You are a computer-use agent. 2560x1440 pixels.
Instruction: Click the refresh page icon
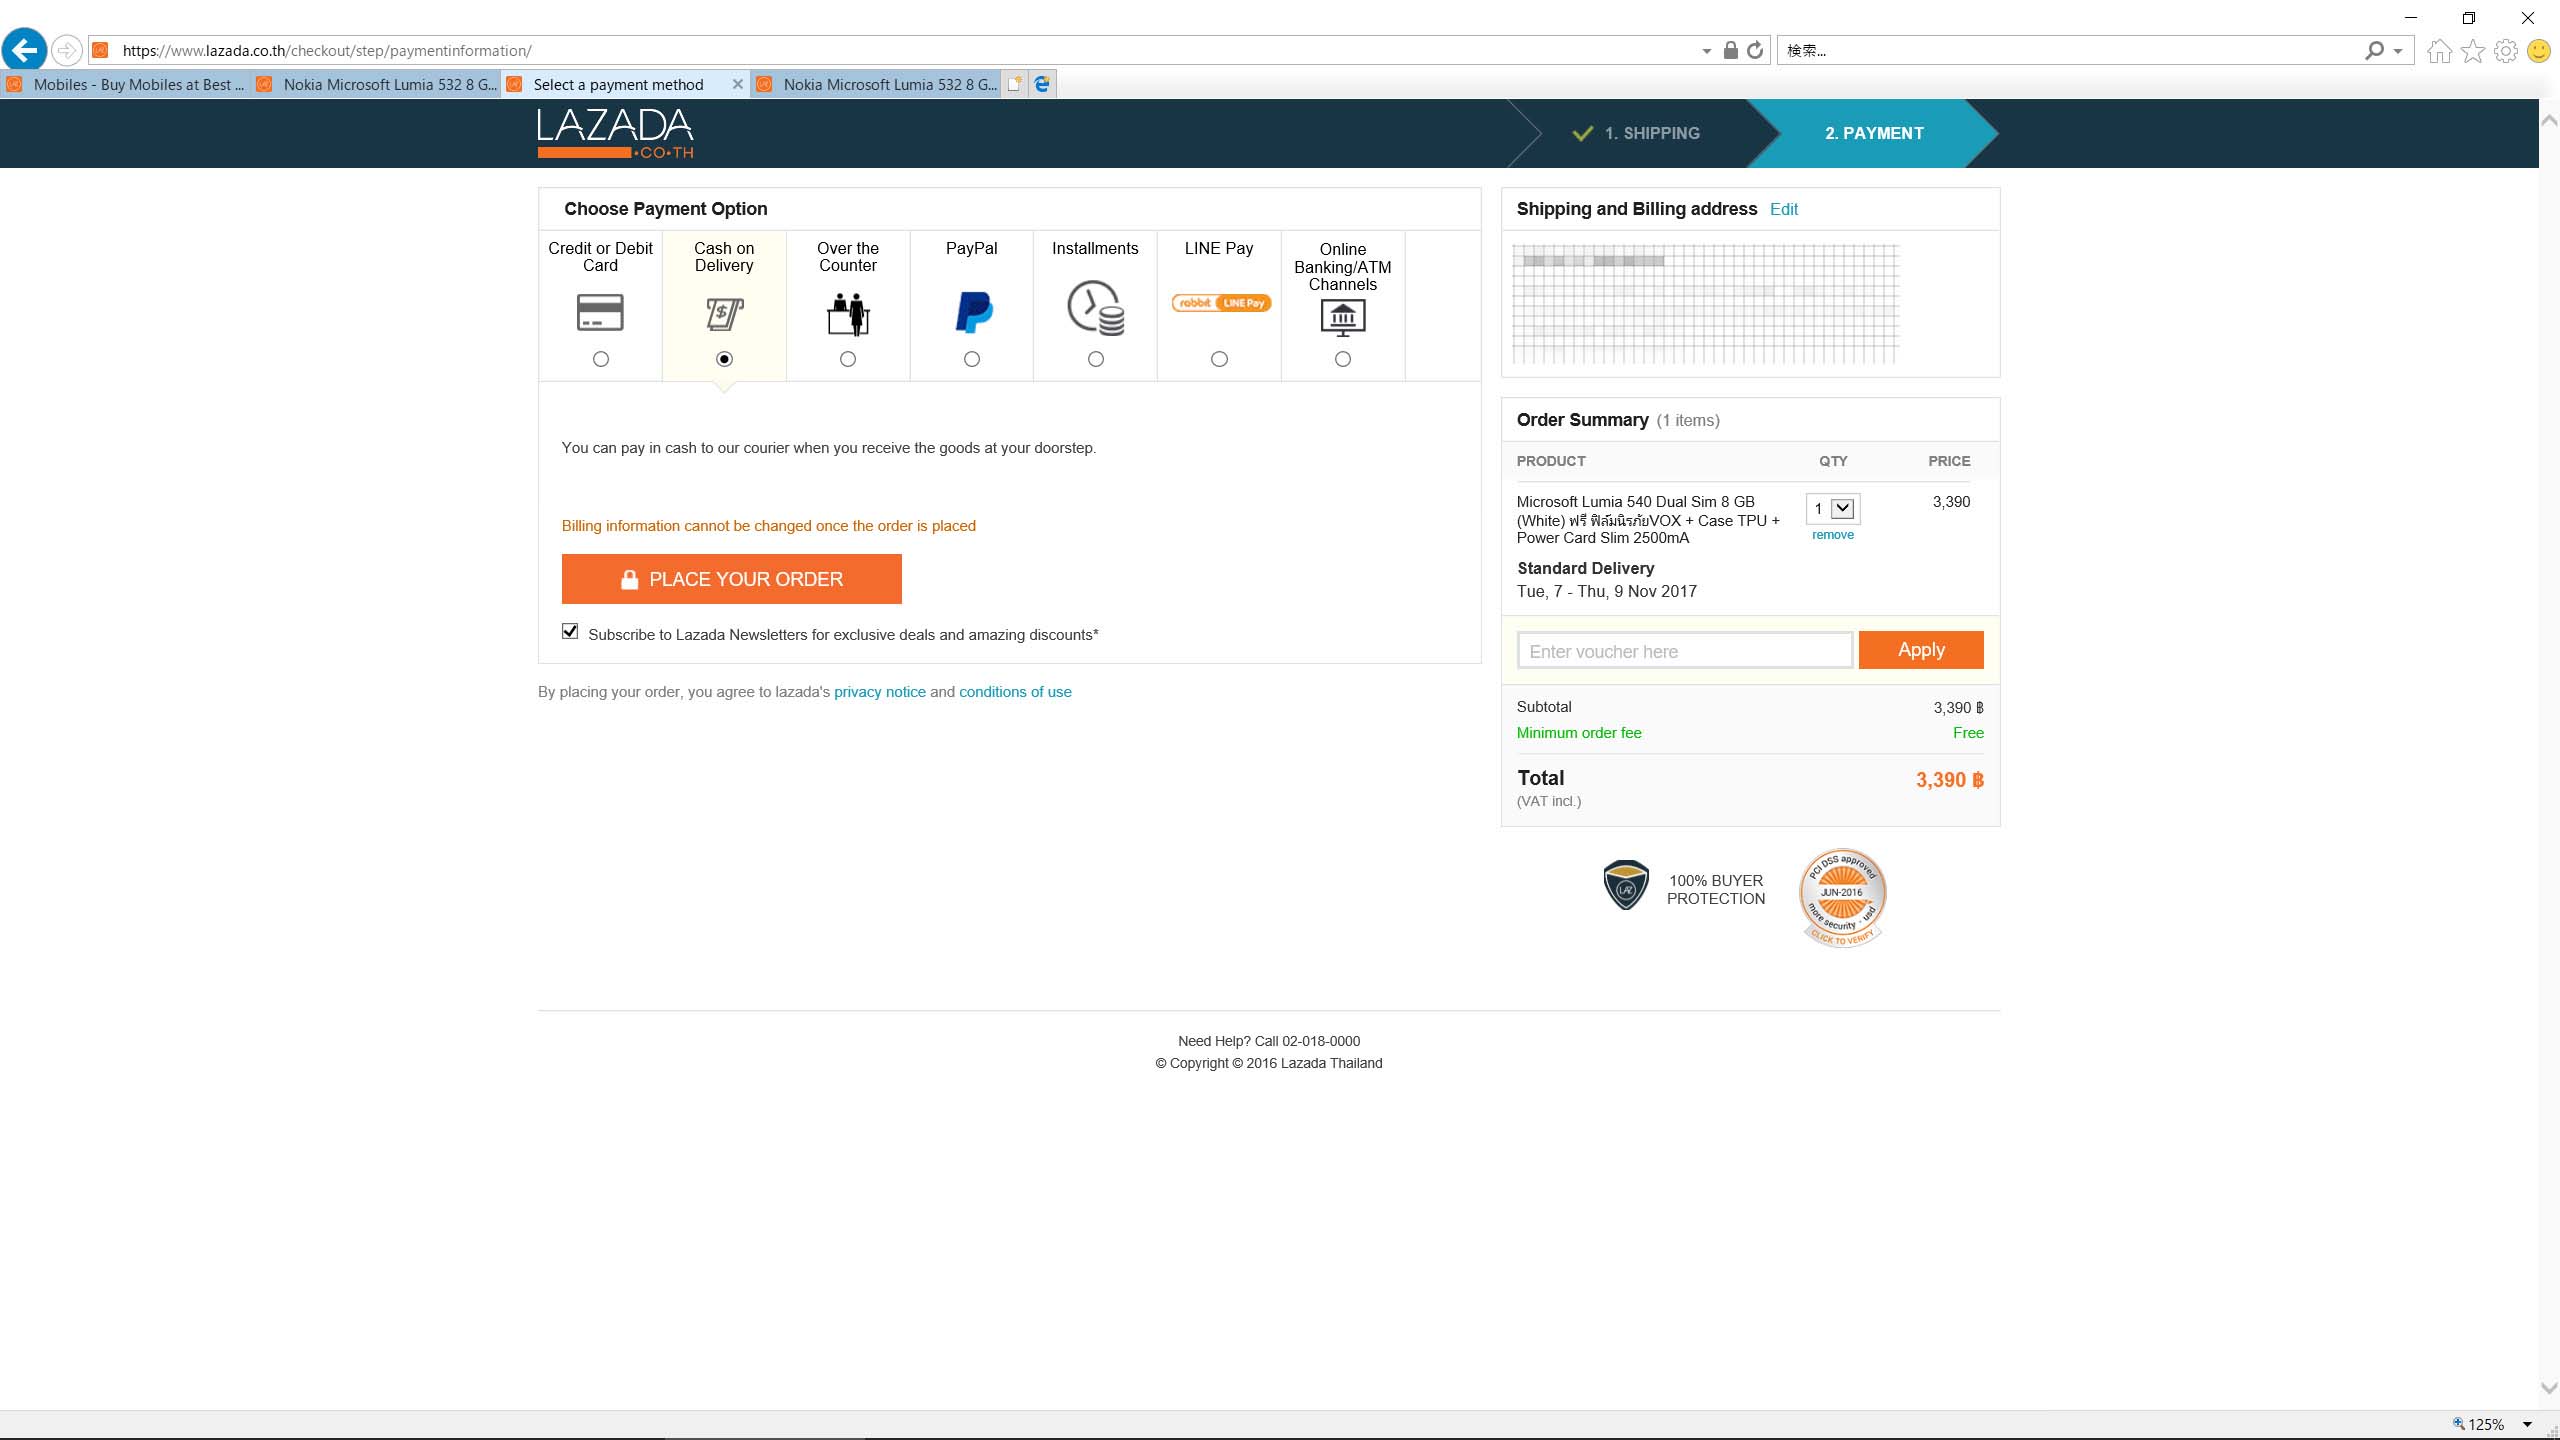pos(1755,50)
